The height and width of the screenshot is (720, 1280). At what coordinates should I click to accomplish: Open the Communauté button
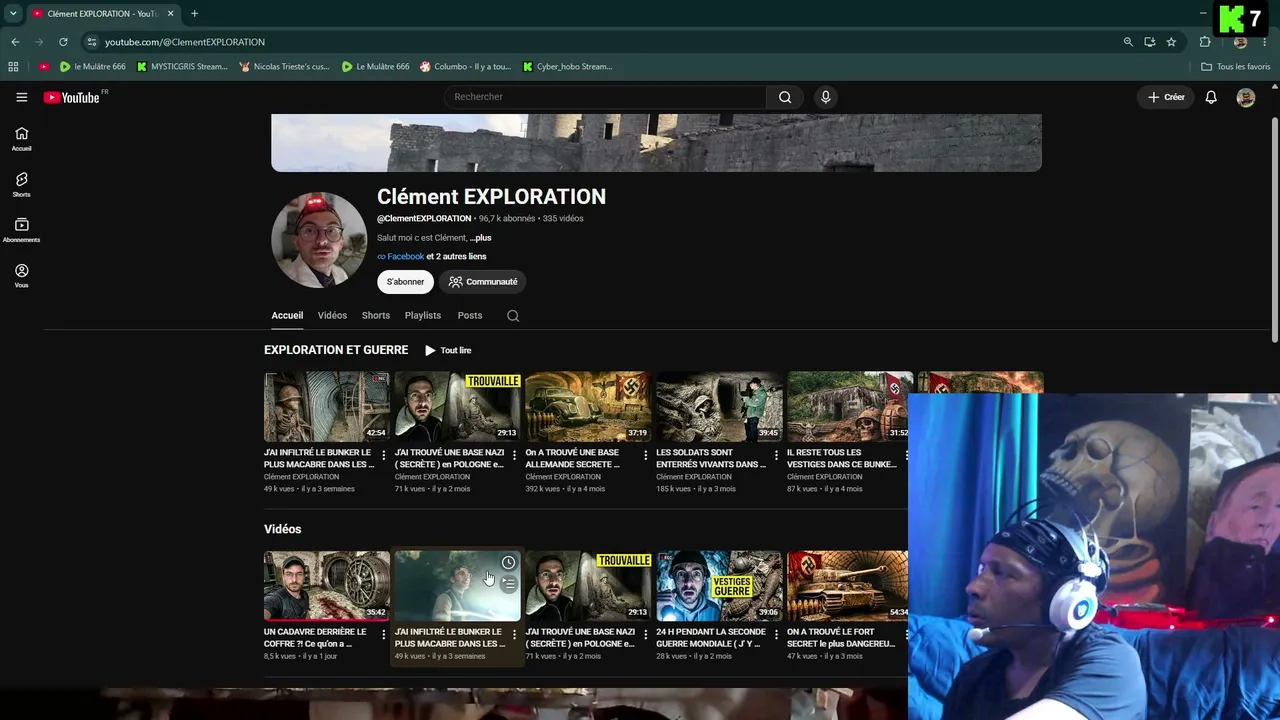(x=483, y=282)
